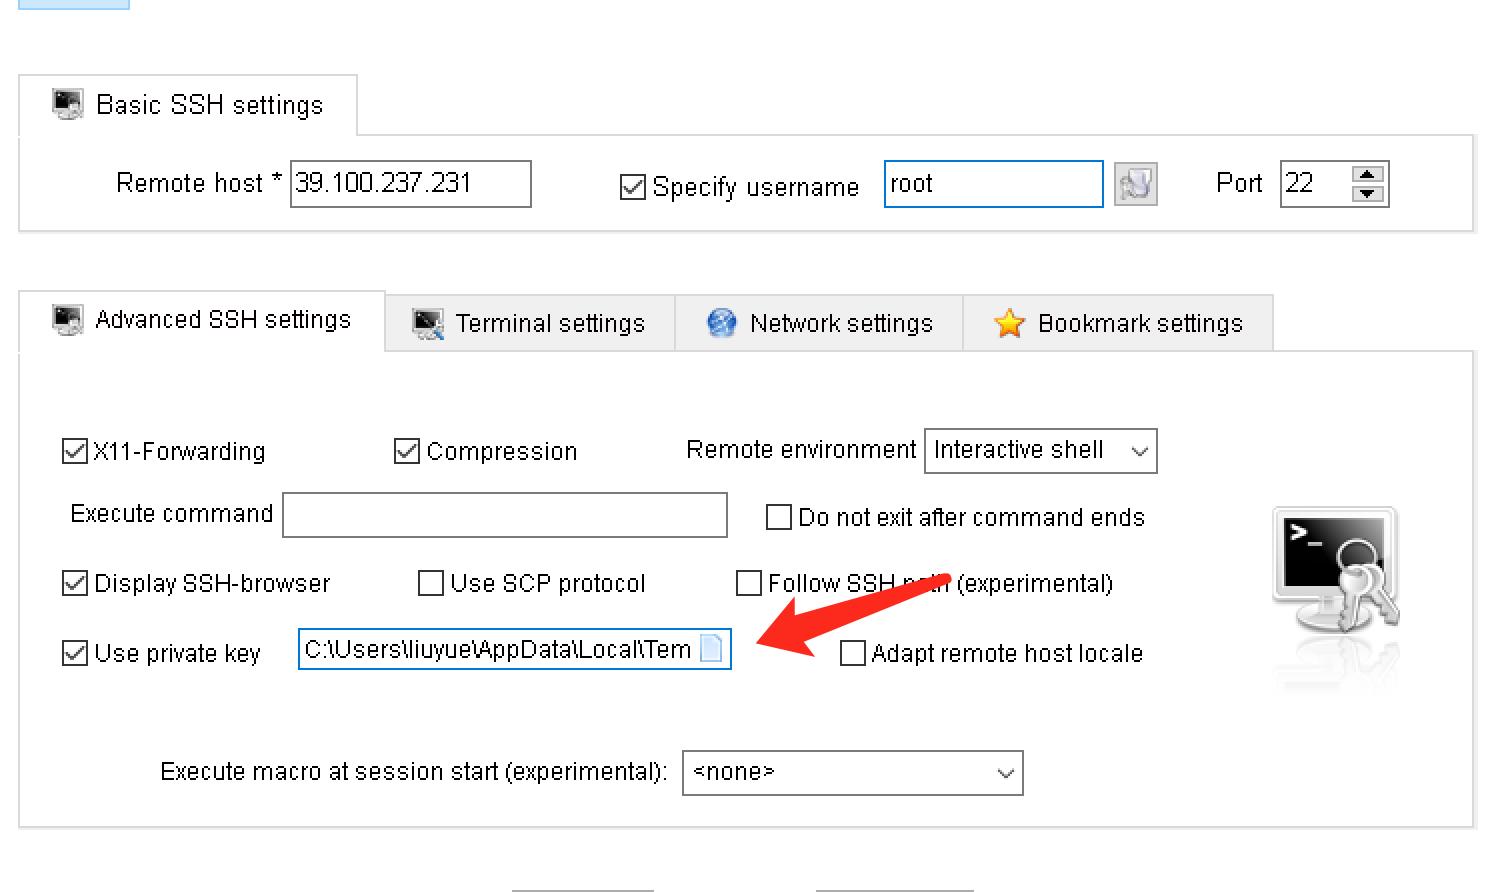Uncheck Display SSH-browser

(x=75, y=583)
